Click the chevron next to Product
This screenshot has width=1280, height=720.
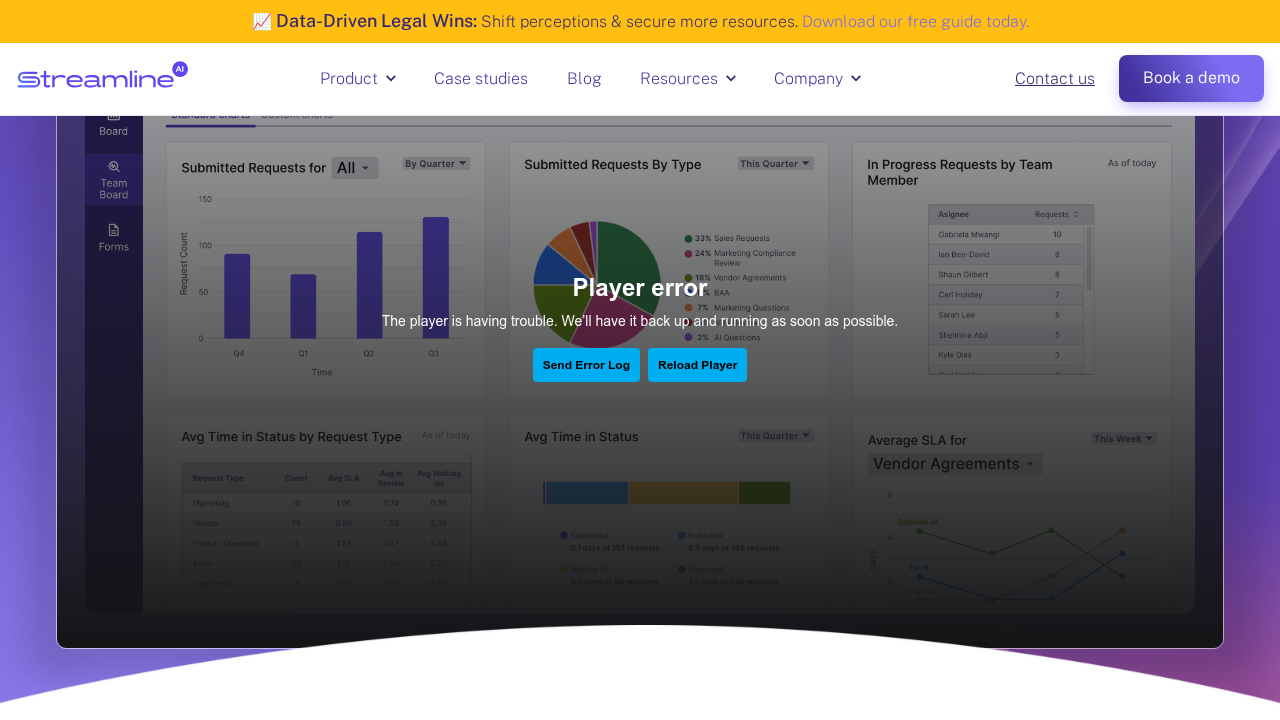(391, 79)
